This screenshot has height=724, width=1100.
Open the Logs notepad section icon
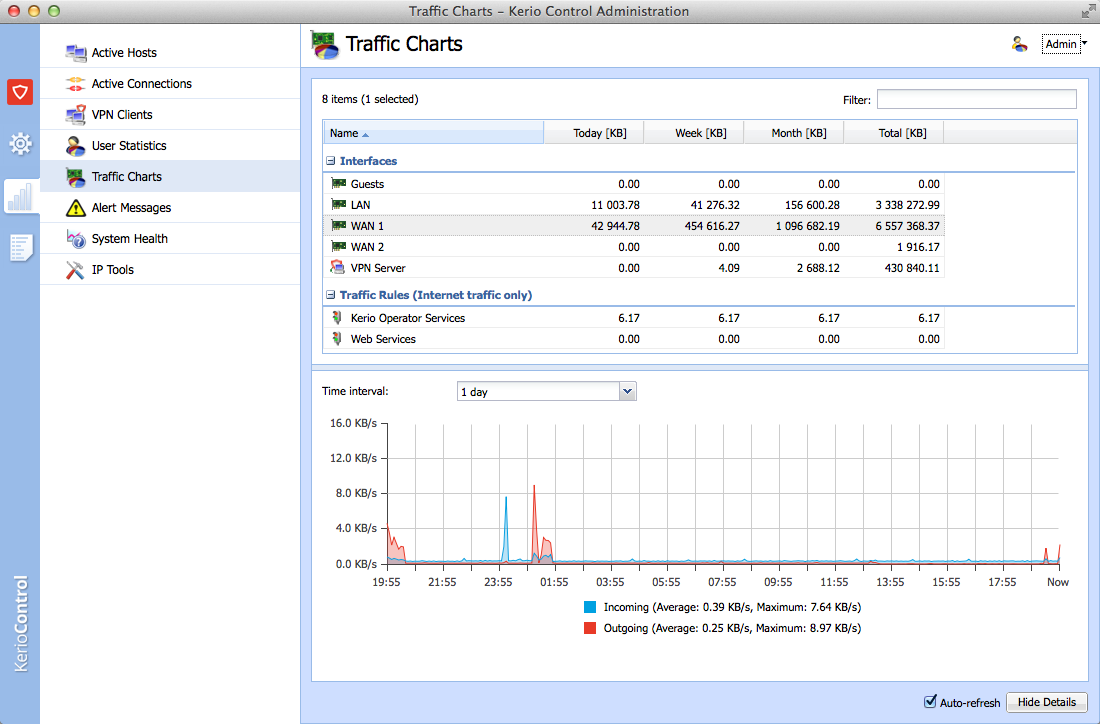pyautogui.click(x=20, y=248)
